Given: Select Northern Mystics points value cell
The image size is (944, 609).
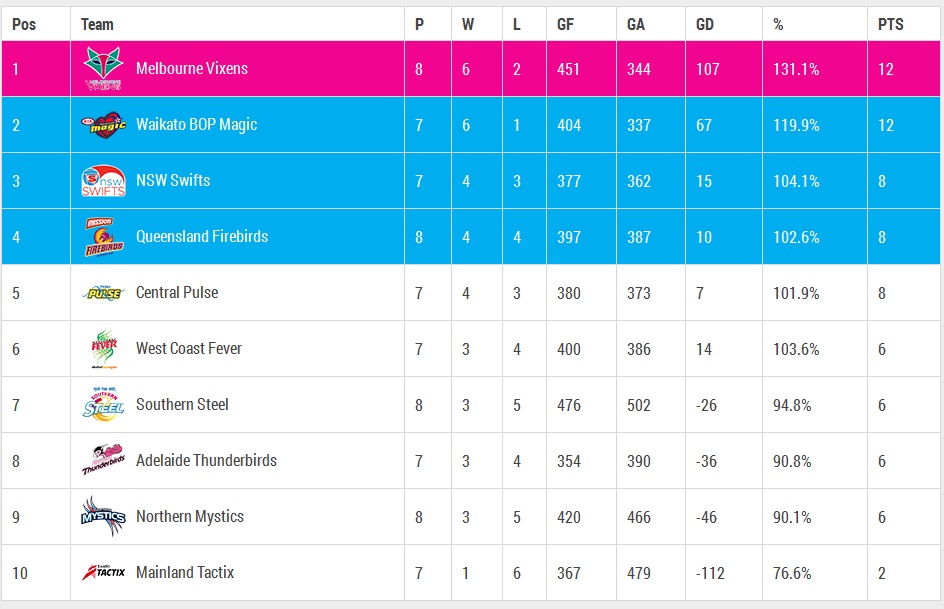Looking at the screenshot, I should [884, 517].
